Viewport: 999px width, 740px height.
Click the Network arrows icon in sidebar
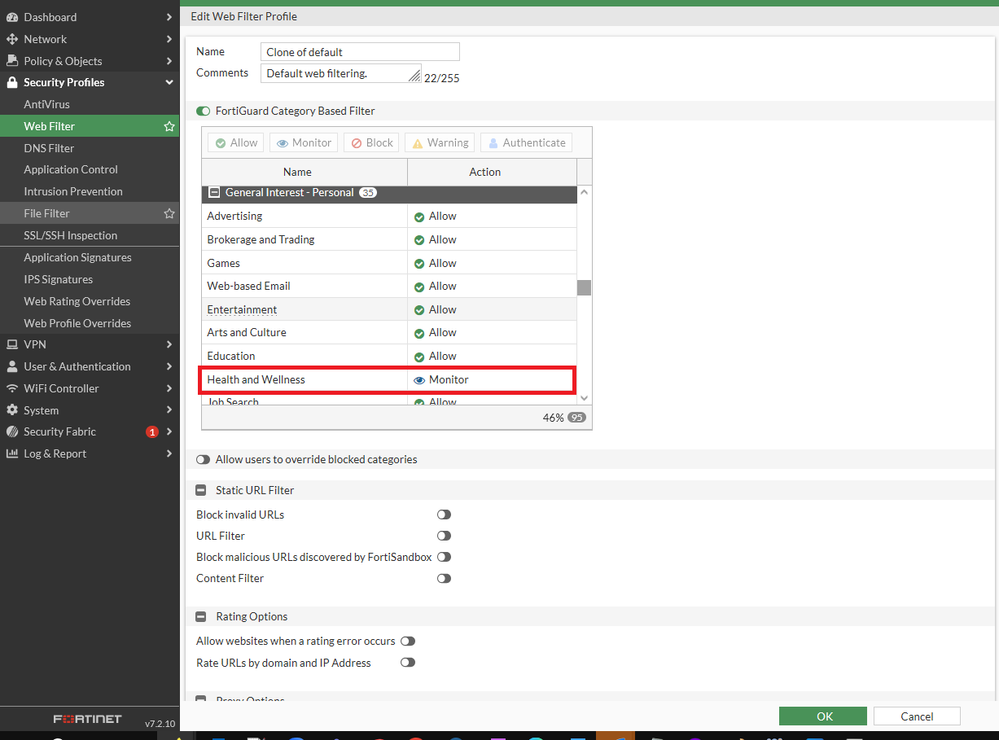(12, 39)
